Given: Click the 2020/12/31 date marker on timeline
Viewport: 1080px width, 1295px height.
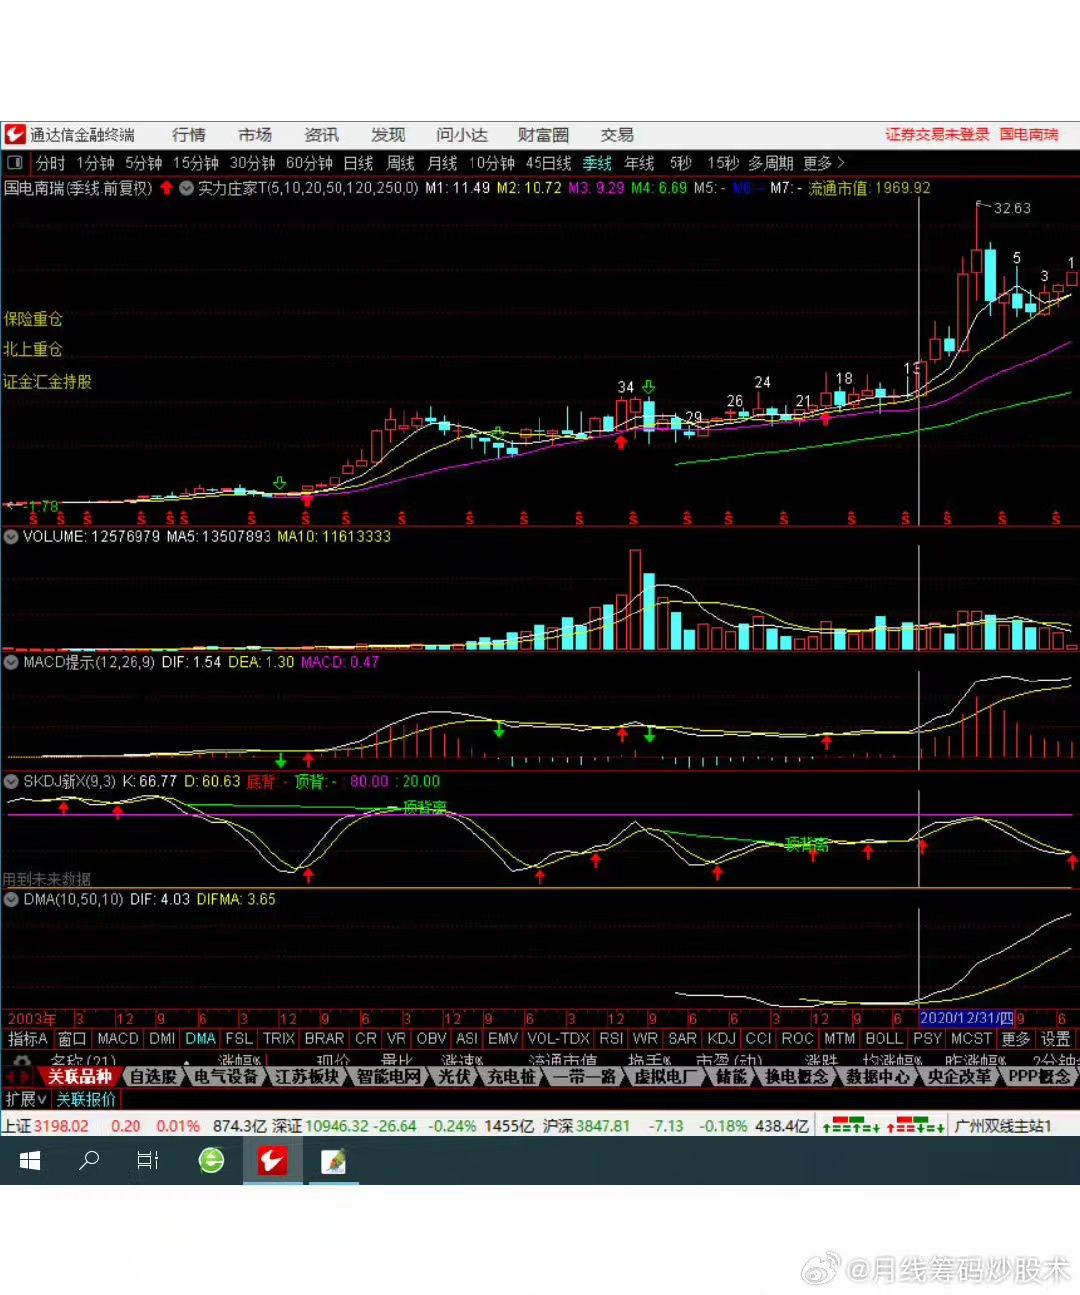Looking at the screenshot, I should coord(966,1018).
